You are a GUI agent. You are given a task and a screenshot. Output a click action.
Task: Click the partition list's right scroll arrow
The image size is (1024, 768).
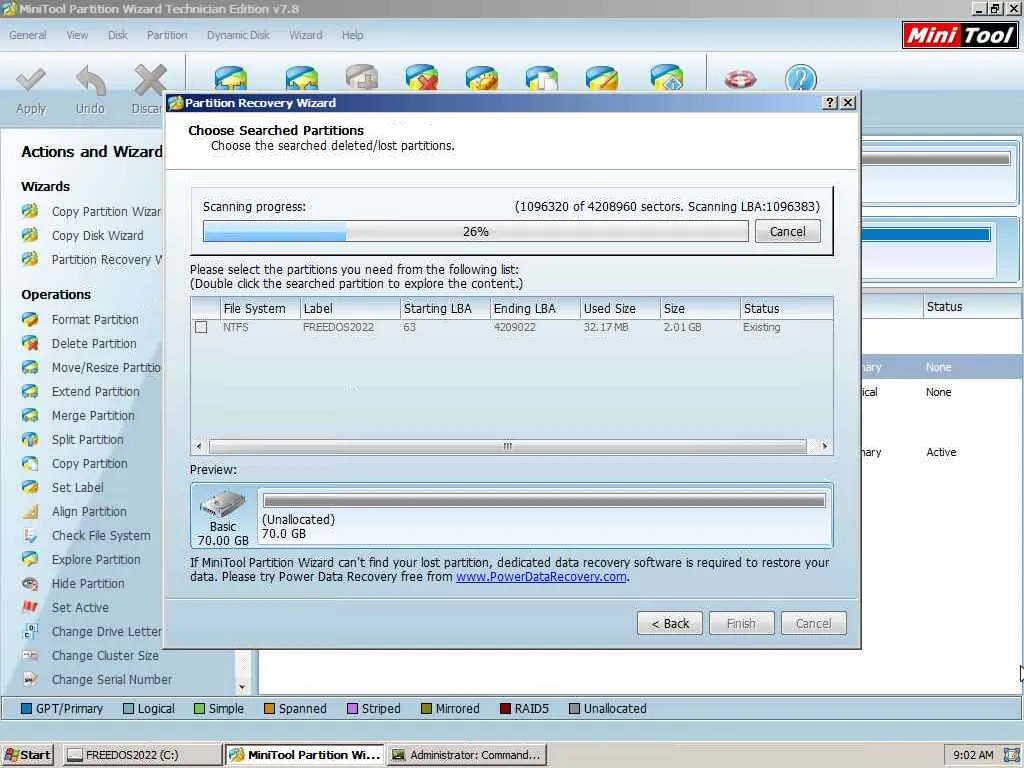click(825, 446)
